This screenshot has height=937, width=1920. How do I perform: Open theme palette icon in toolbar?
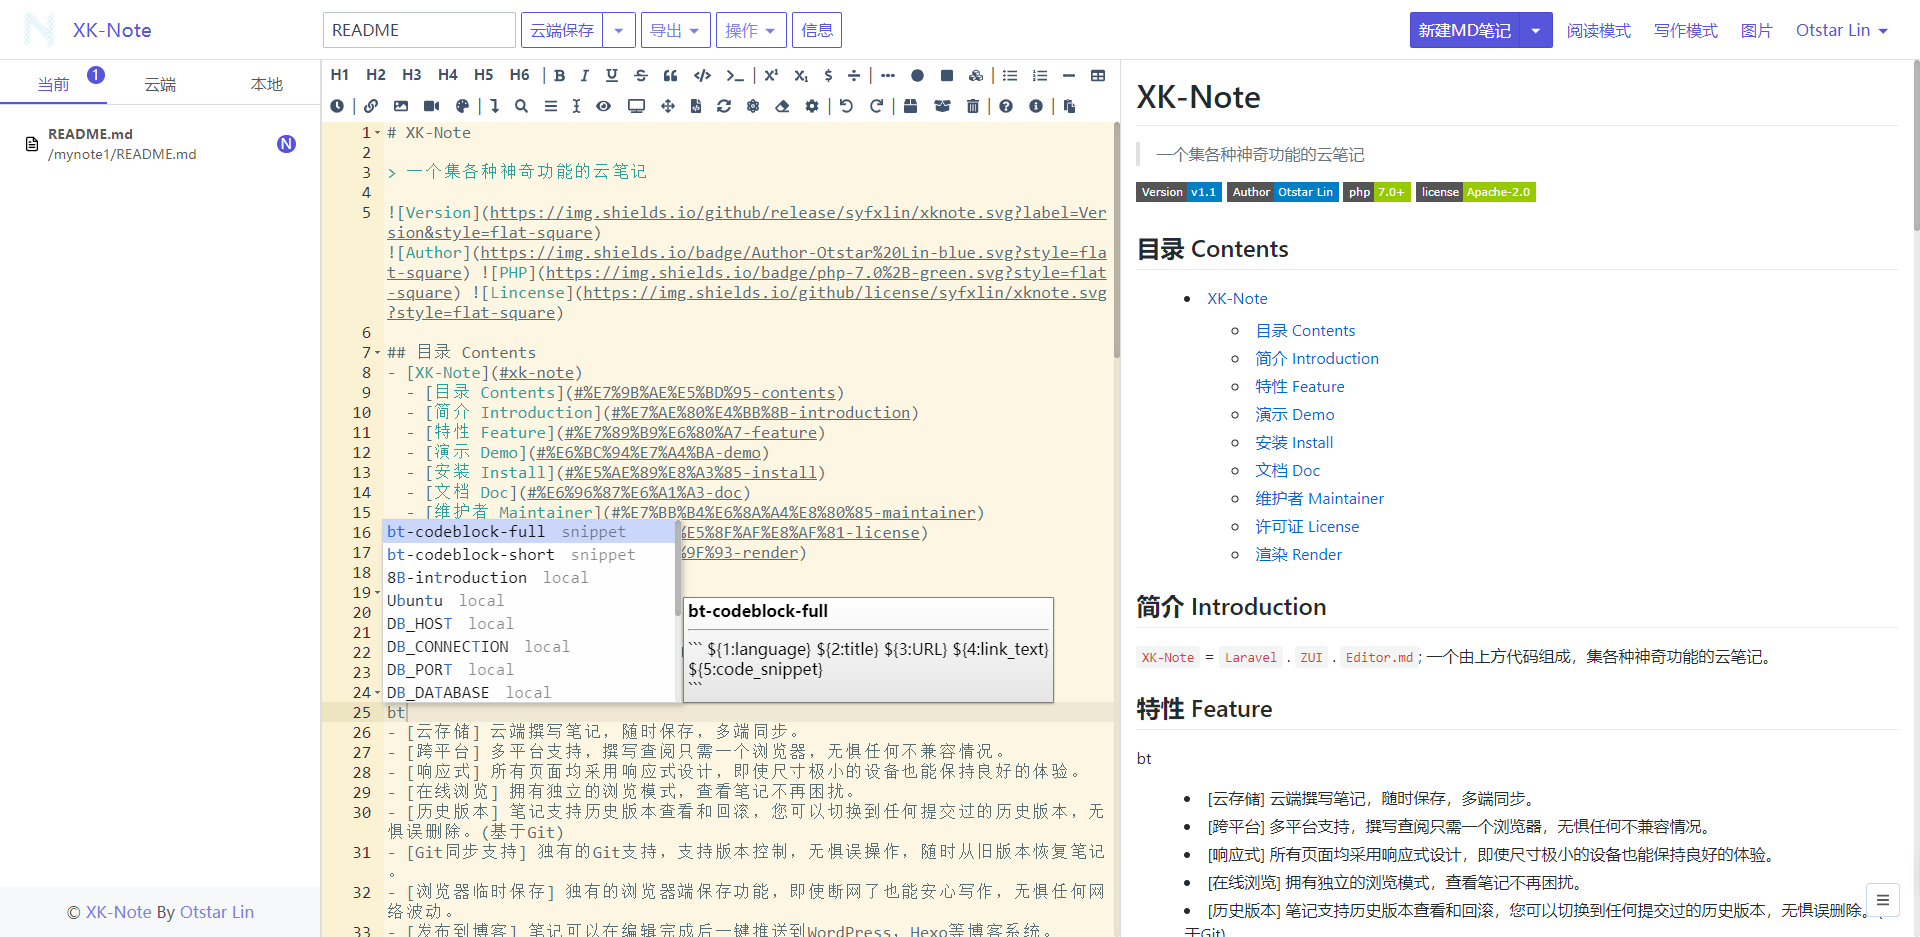tap(462, 106)
